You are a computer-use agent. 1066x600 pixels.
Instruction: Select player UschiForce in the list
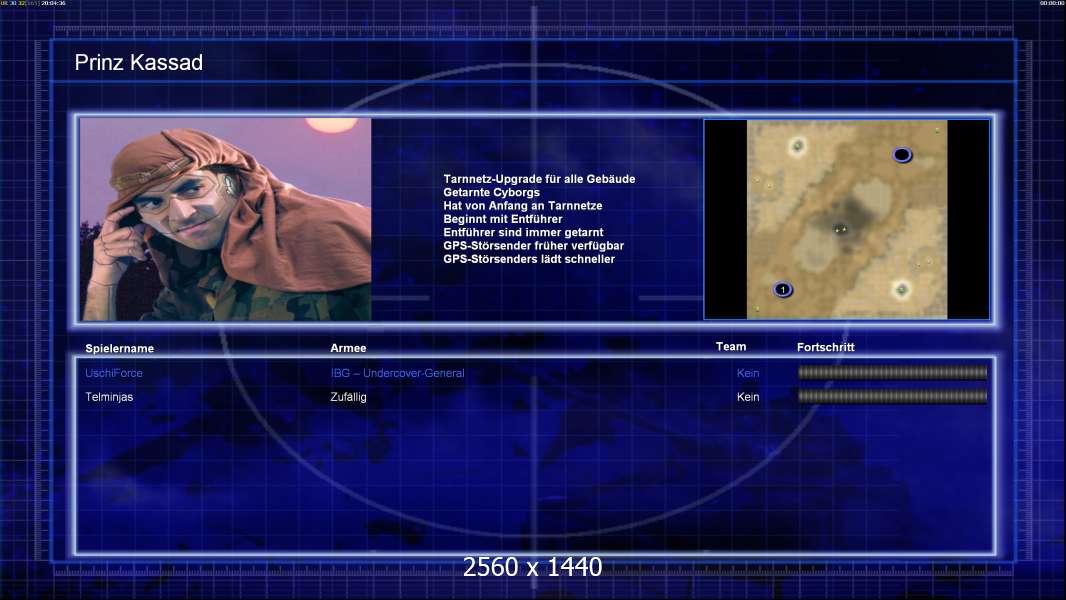tap(114, 373)
